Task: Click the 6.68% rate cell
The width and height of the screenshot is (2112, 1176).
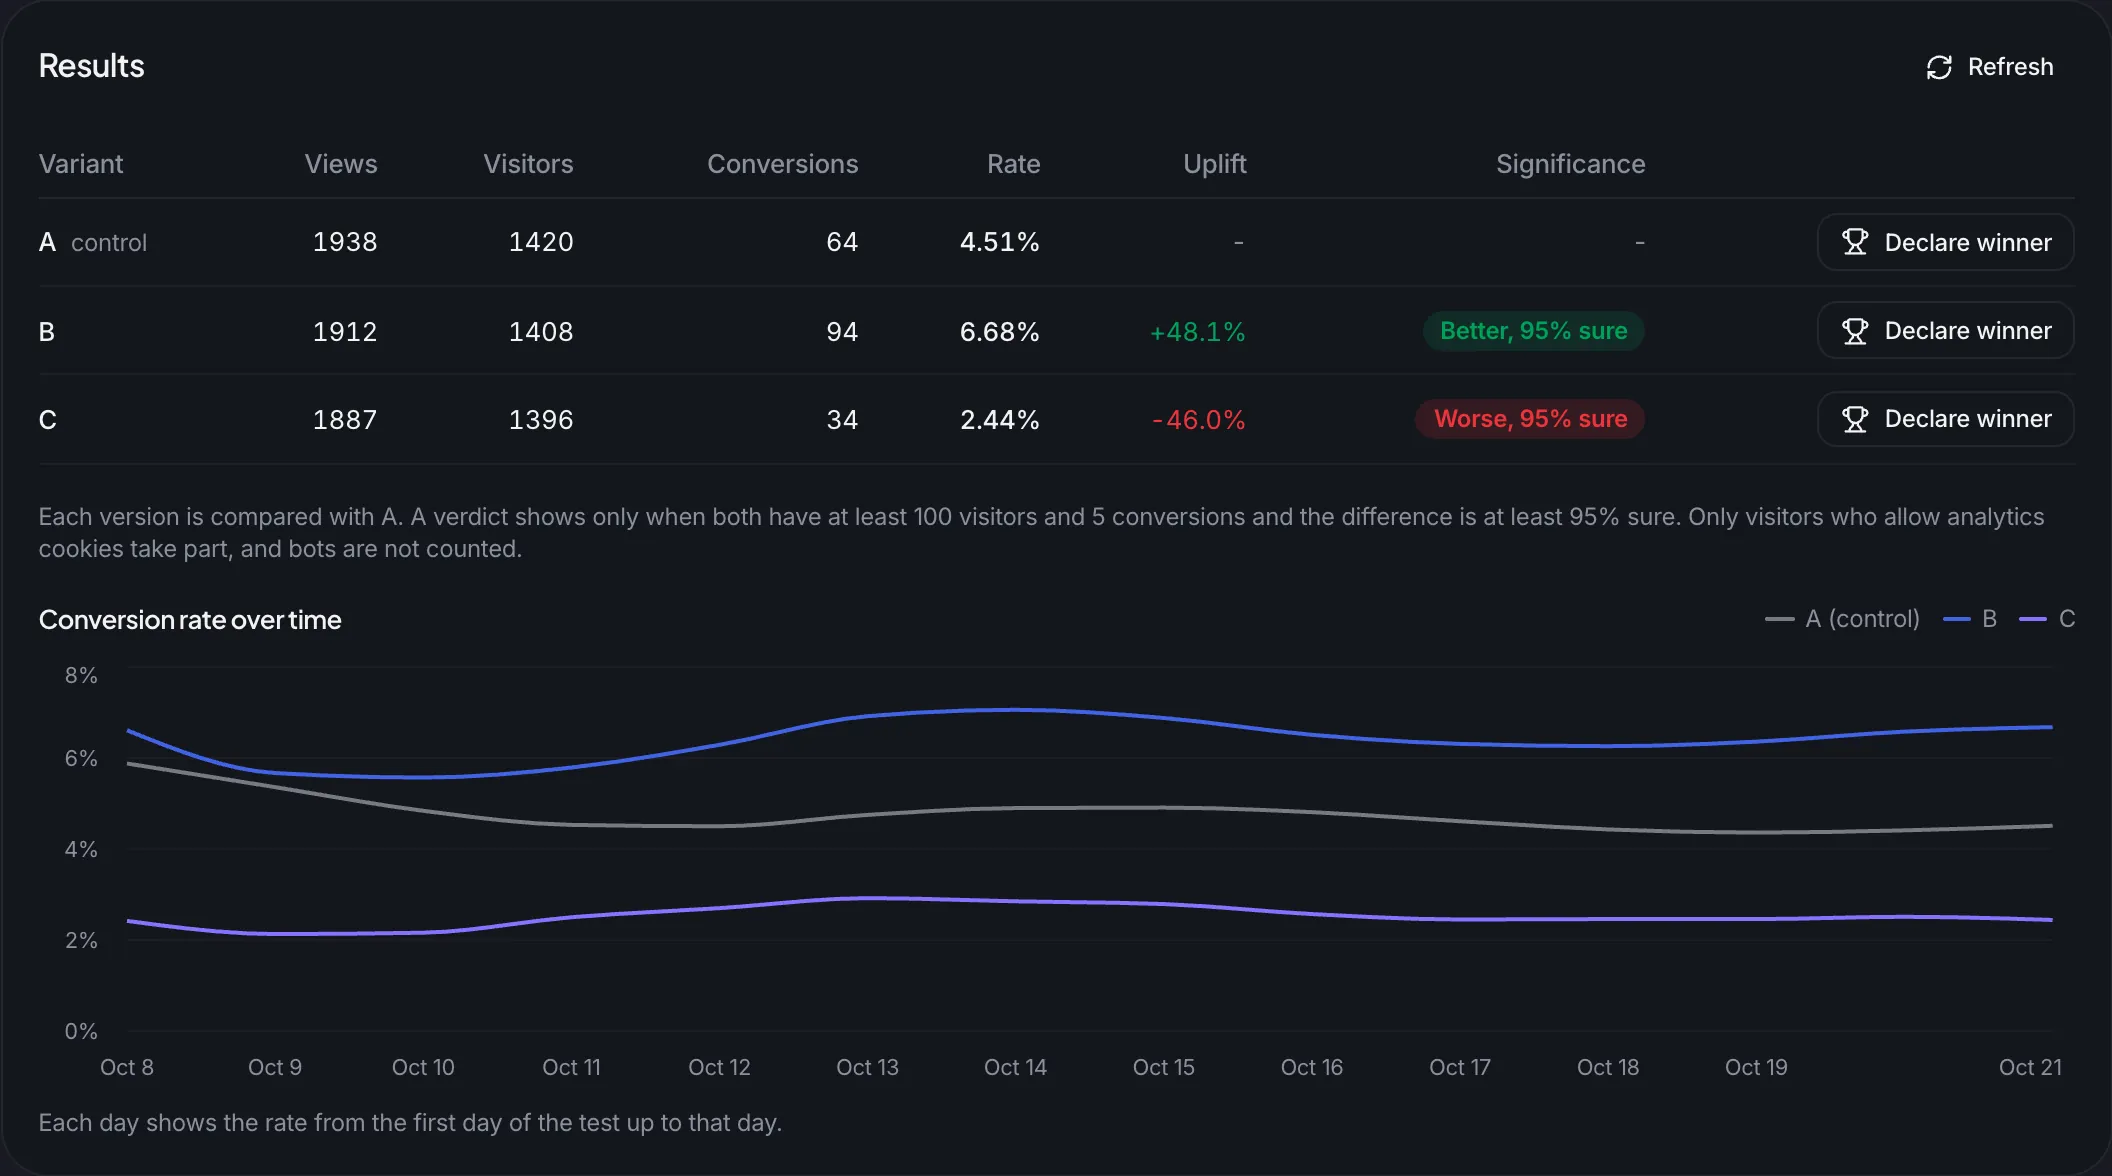Action: tap(1000, 332)
